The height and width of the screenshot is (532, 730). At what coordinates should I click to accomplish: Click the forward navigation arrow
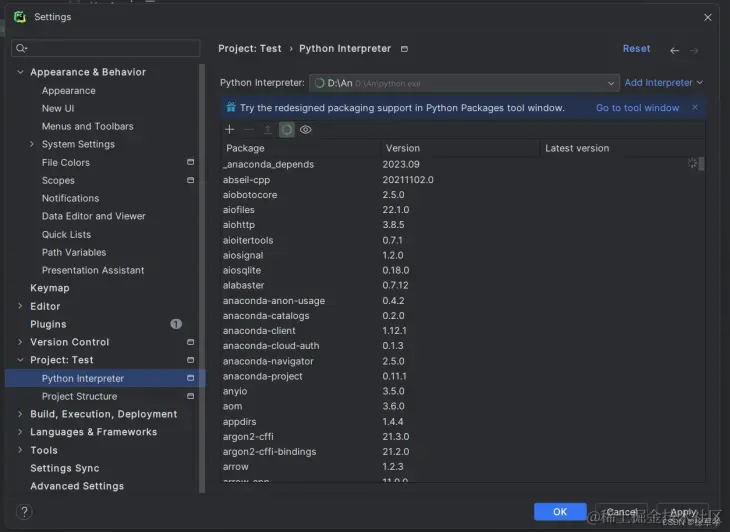tap(694, 50)
